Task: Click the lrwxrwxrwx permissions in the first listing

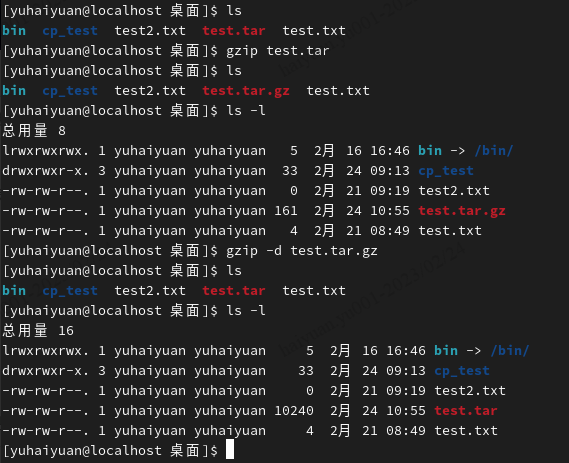Action: (46, 151)
